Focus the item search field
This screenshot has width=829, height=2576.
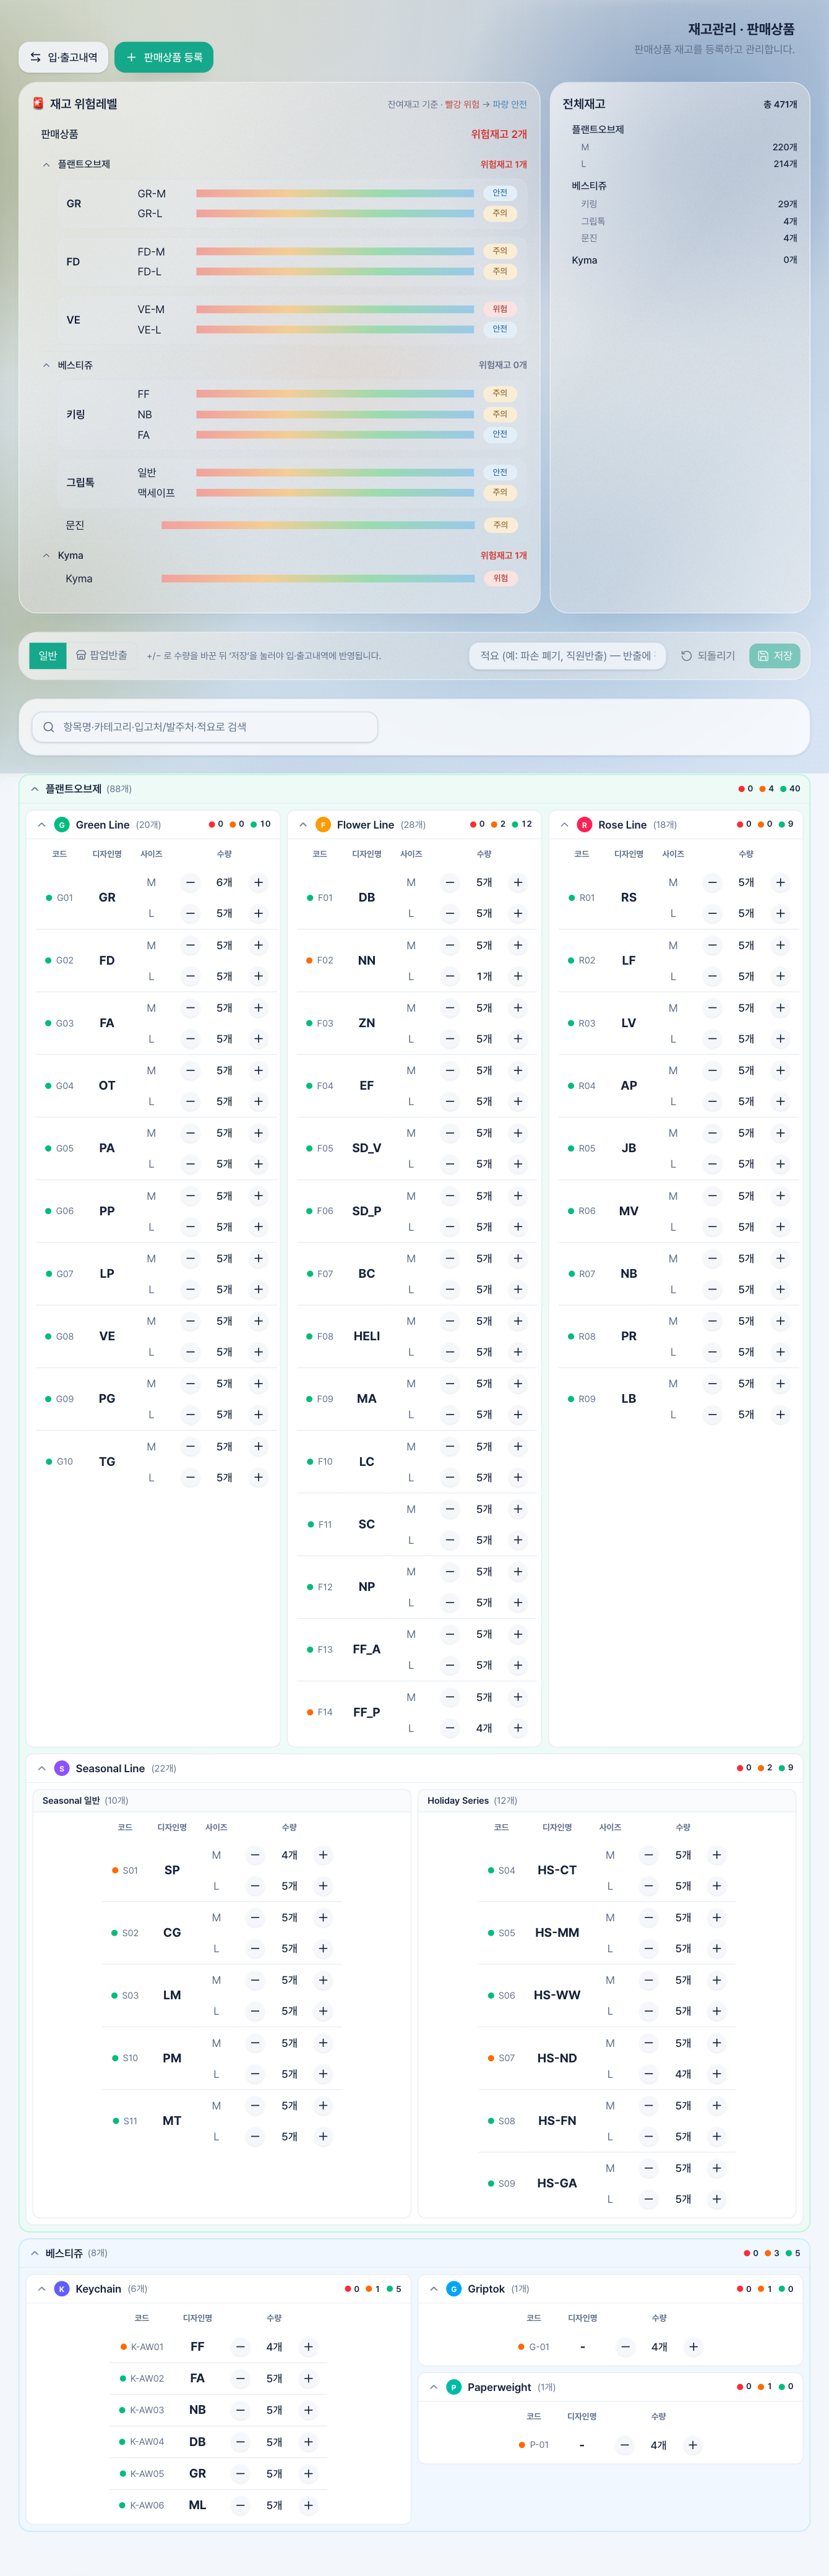tap(205, 727)
